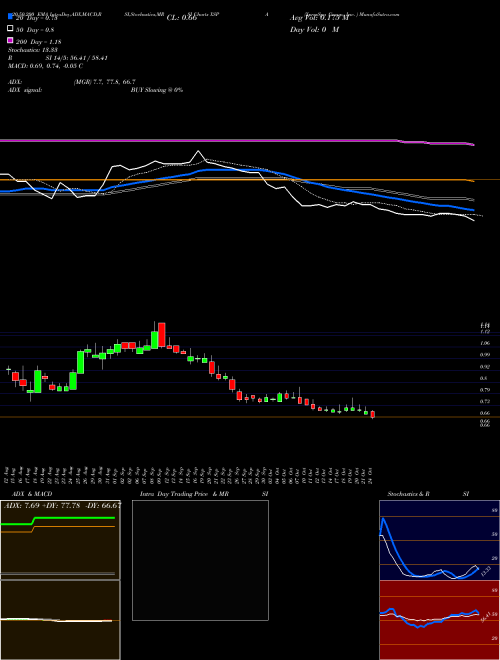Click the 'ADX: 7.69 +DY: 77.78 -DY: 66.67' readout
The image size is (500, 660).
point(62,506)
